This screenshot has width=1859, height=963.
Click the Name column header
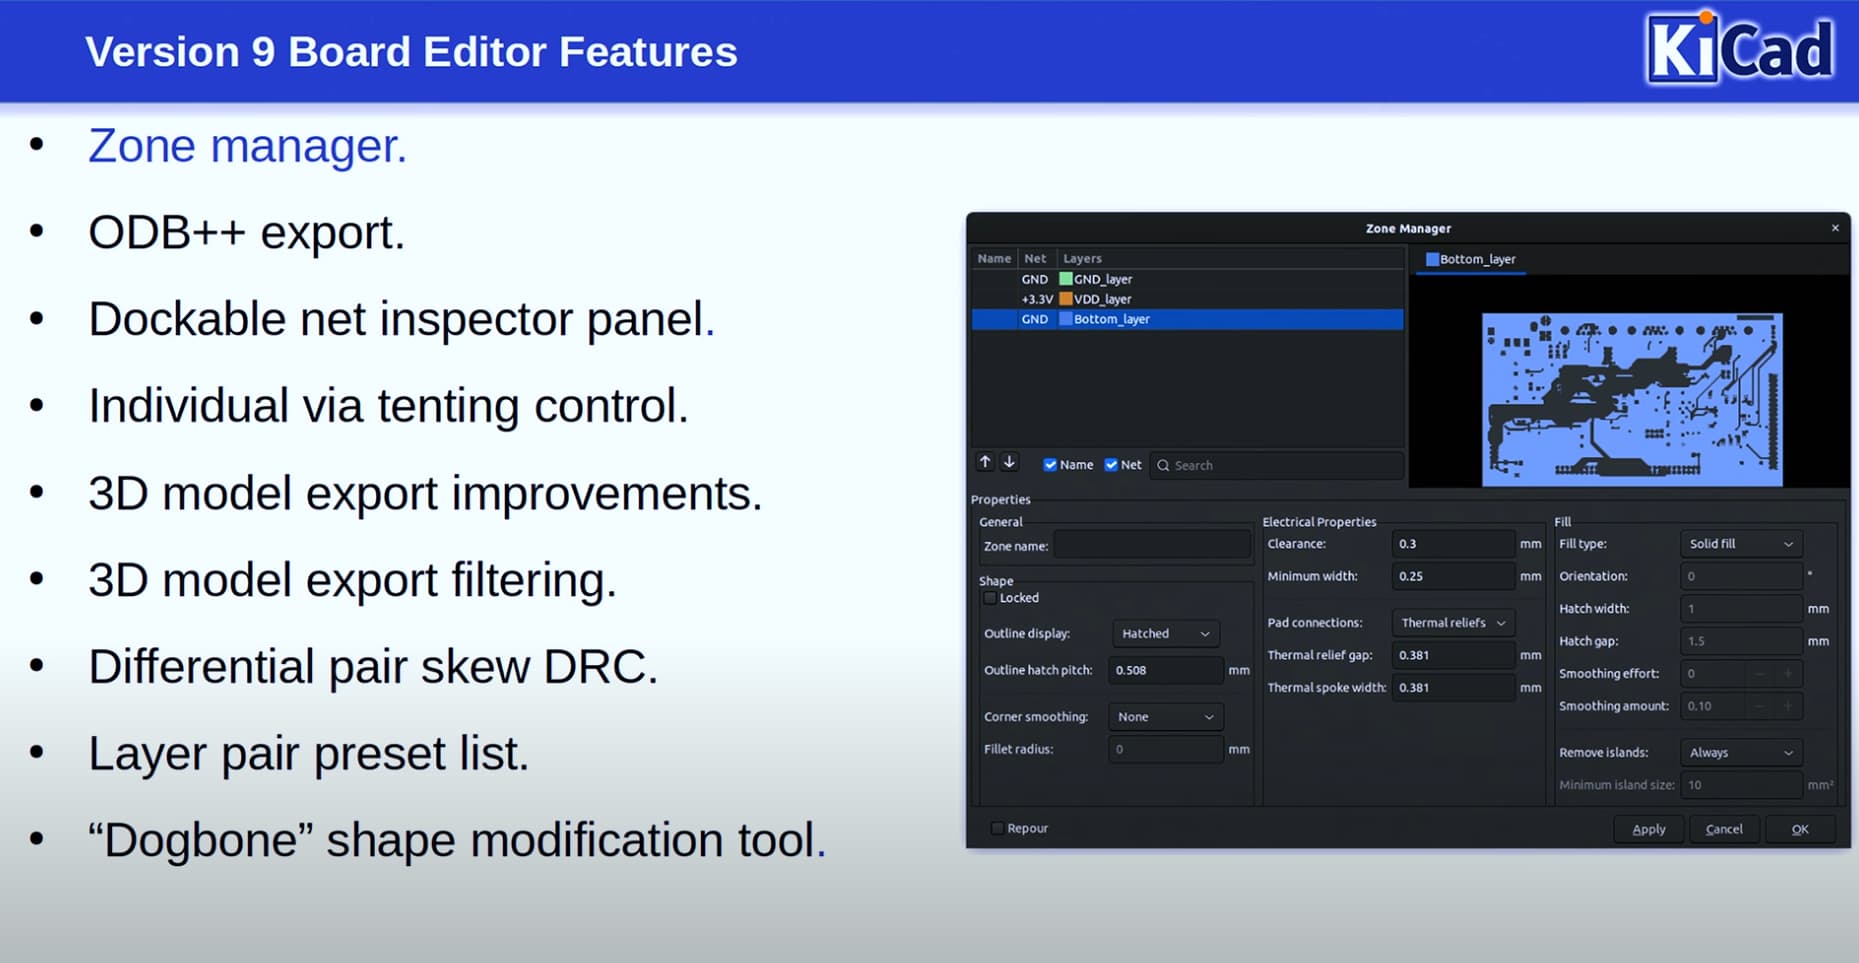point(994,258)
